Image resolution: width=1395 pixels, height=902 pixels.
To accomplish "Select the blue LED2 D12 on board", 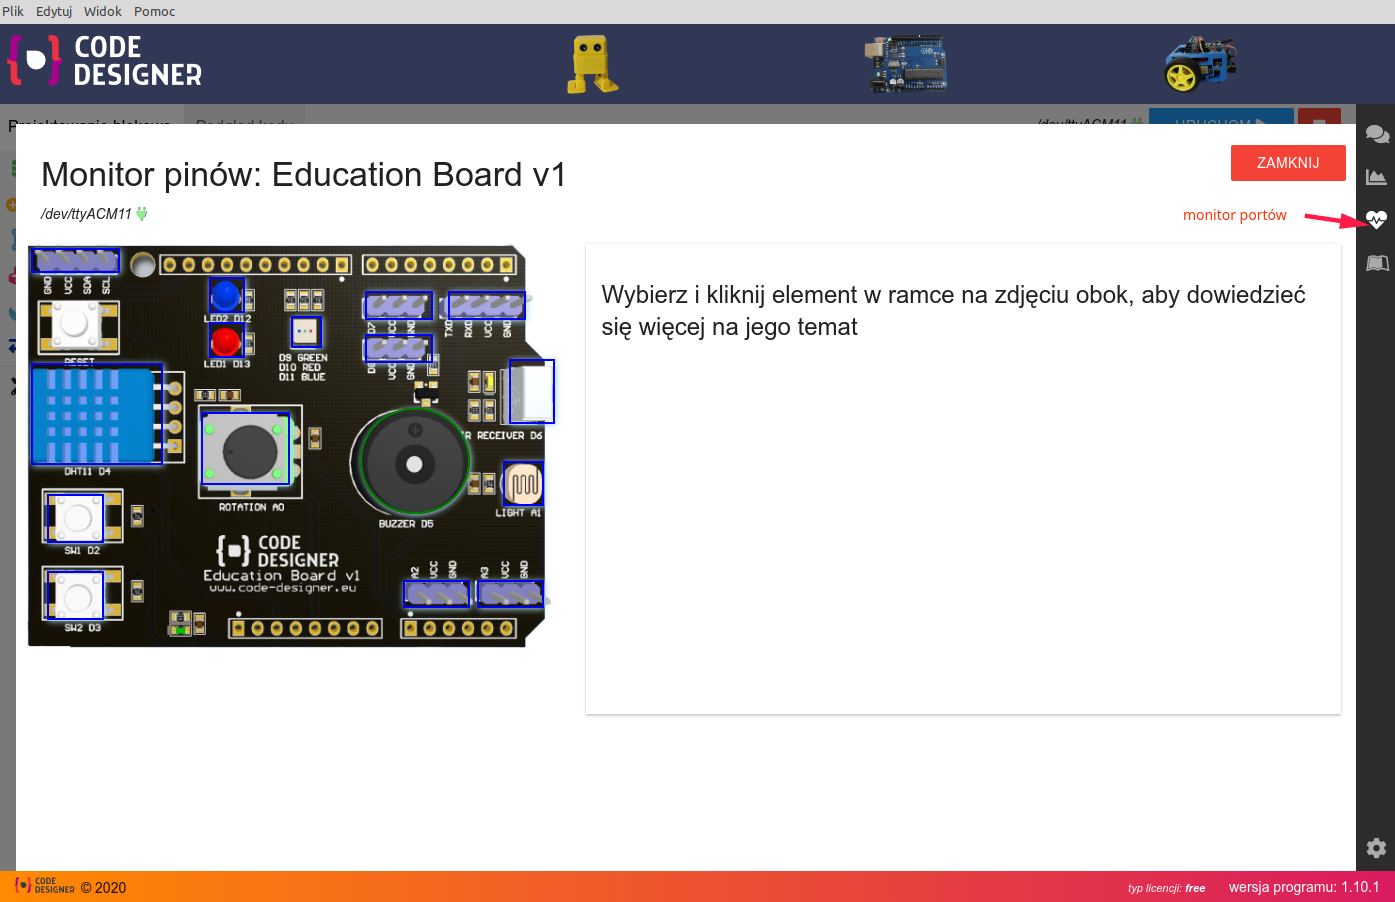I will (x=226, y=296).
